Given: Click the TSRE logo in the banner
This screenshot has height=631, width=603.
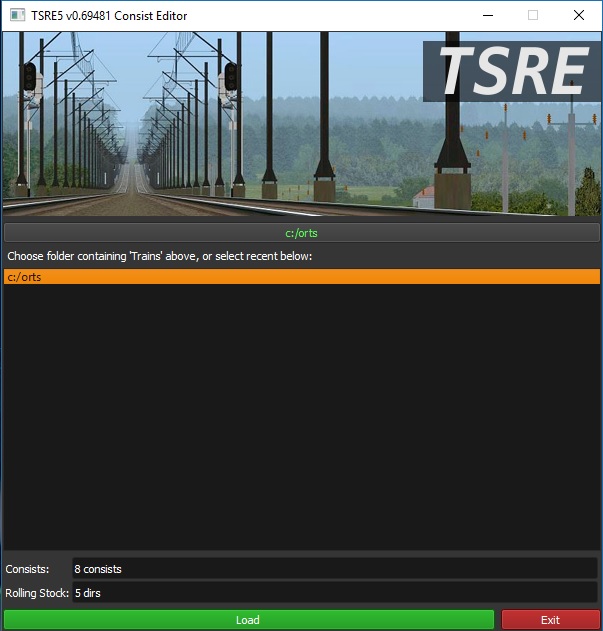Looking at the screenshot, I should click(511, 72).
